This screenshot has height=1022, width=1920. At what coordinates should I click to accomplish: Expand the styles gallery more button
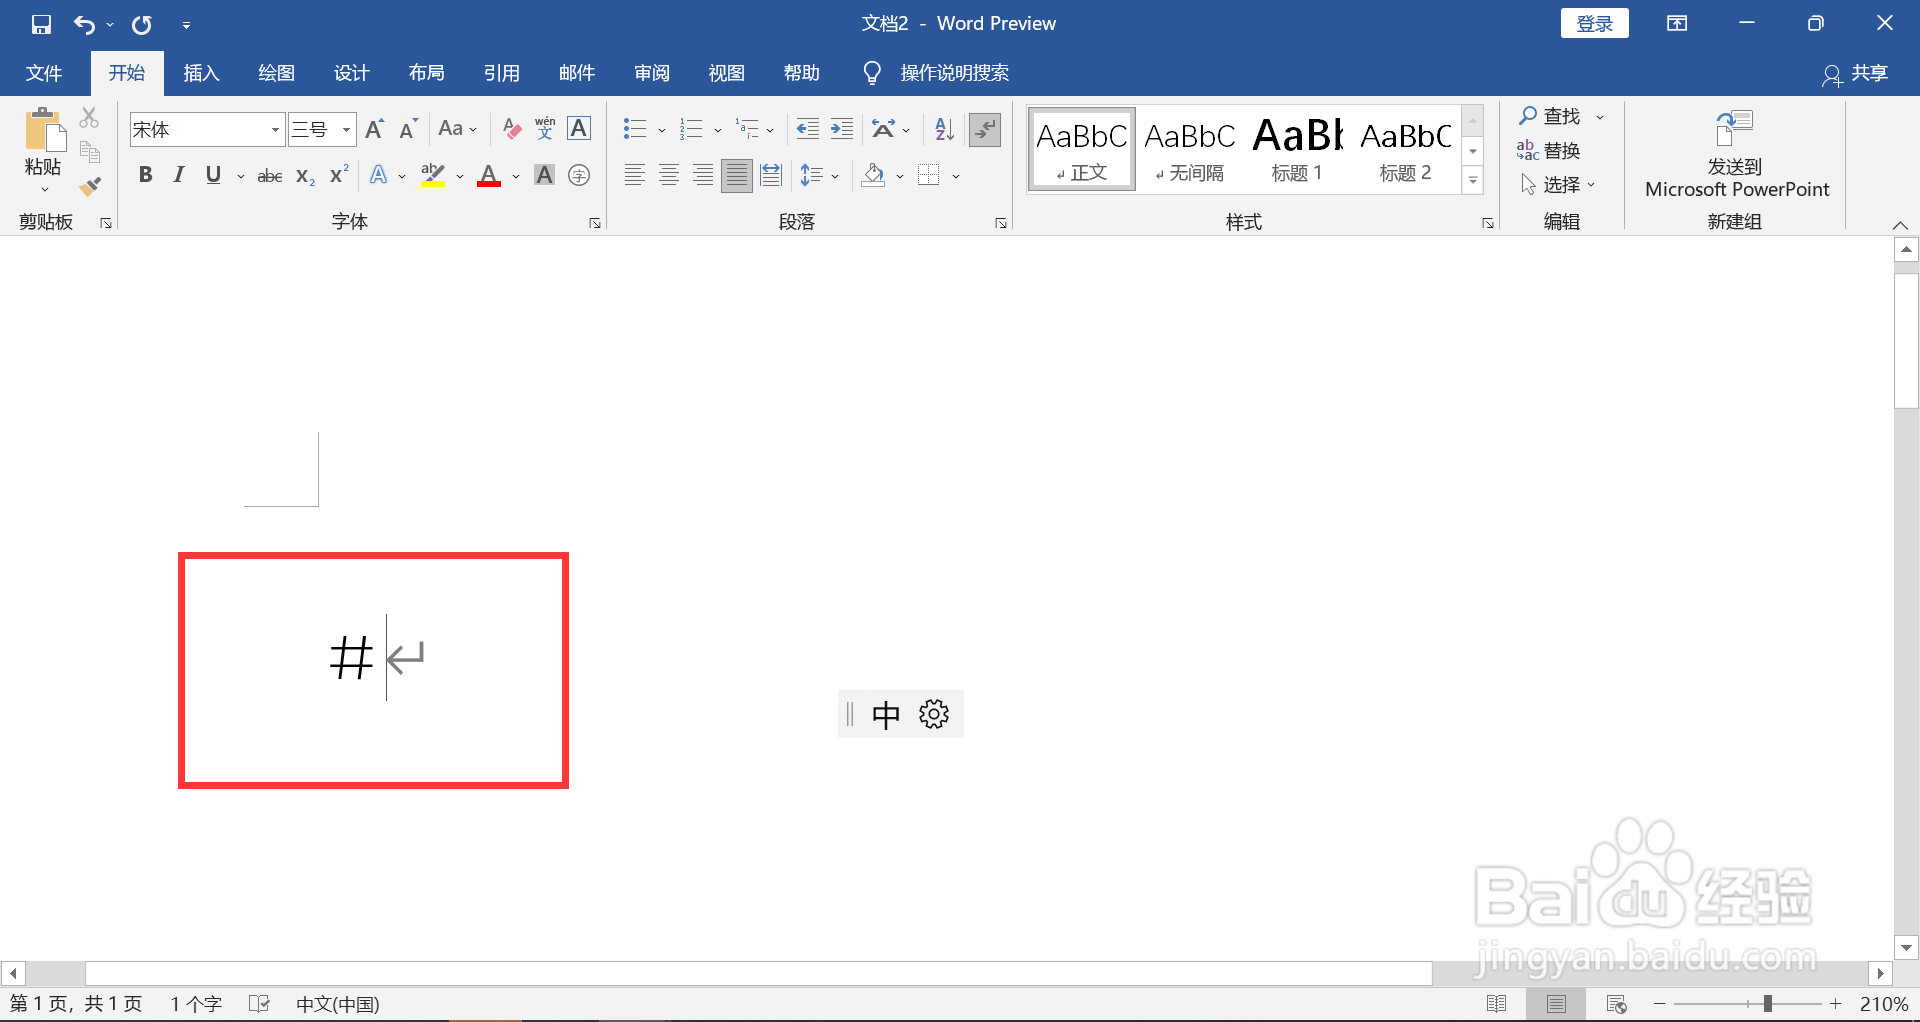coord(1473,181)
